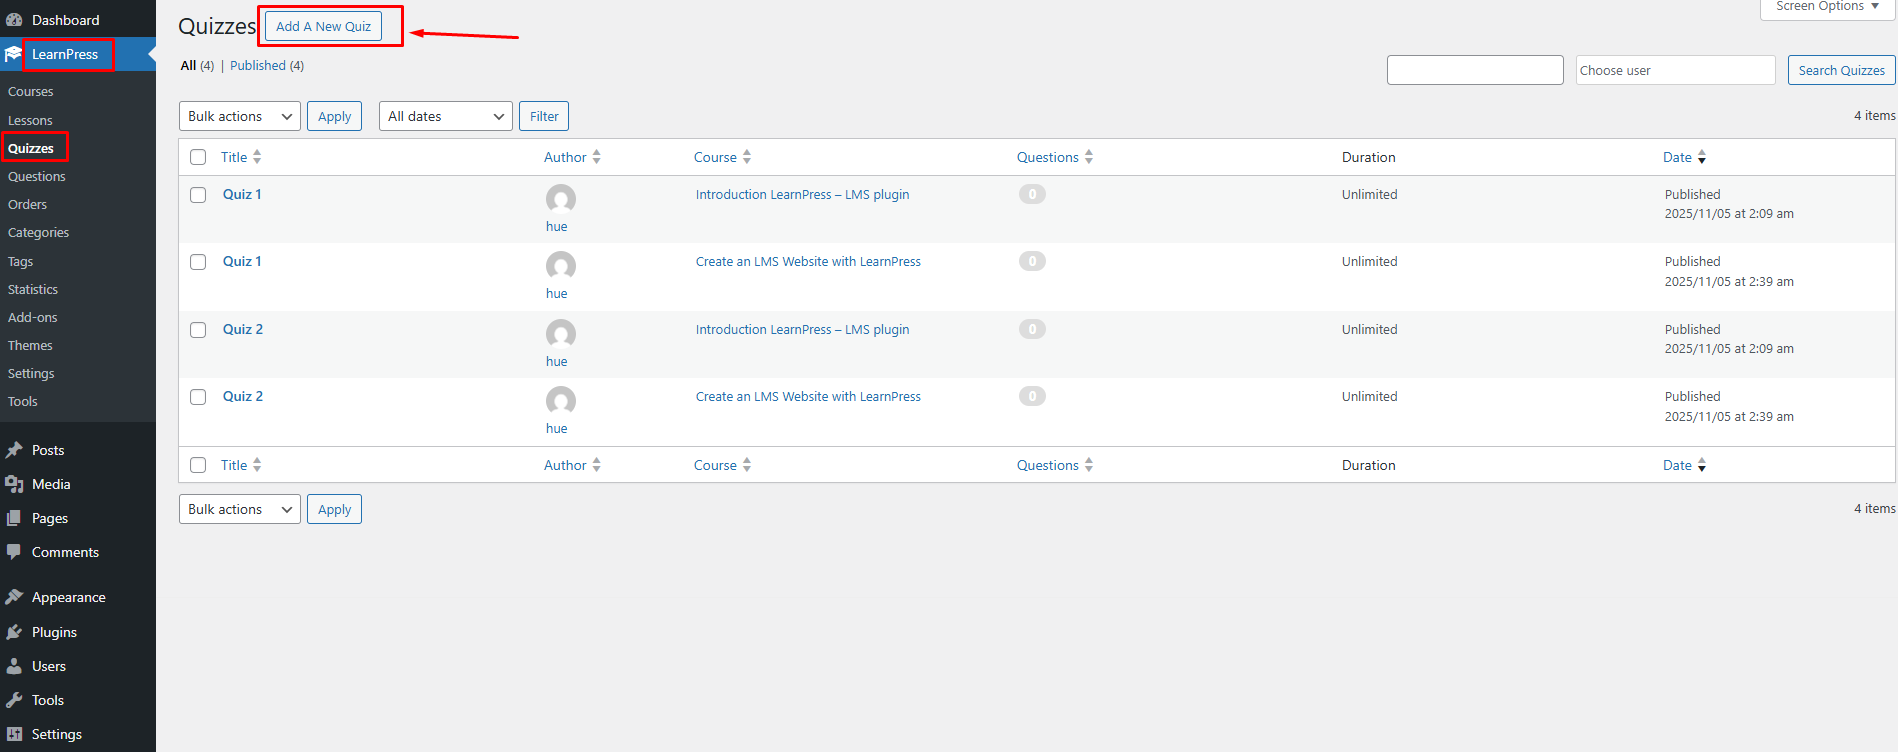Check the select-all checkbox in table header
Screen dimensions: 1898x752
198,157
